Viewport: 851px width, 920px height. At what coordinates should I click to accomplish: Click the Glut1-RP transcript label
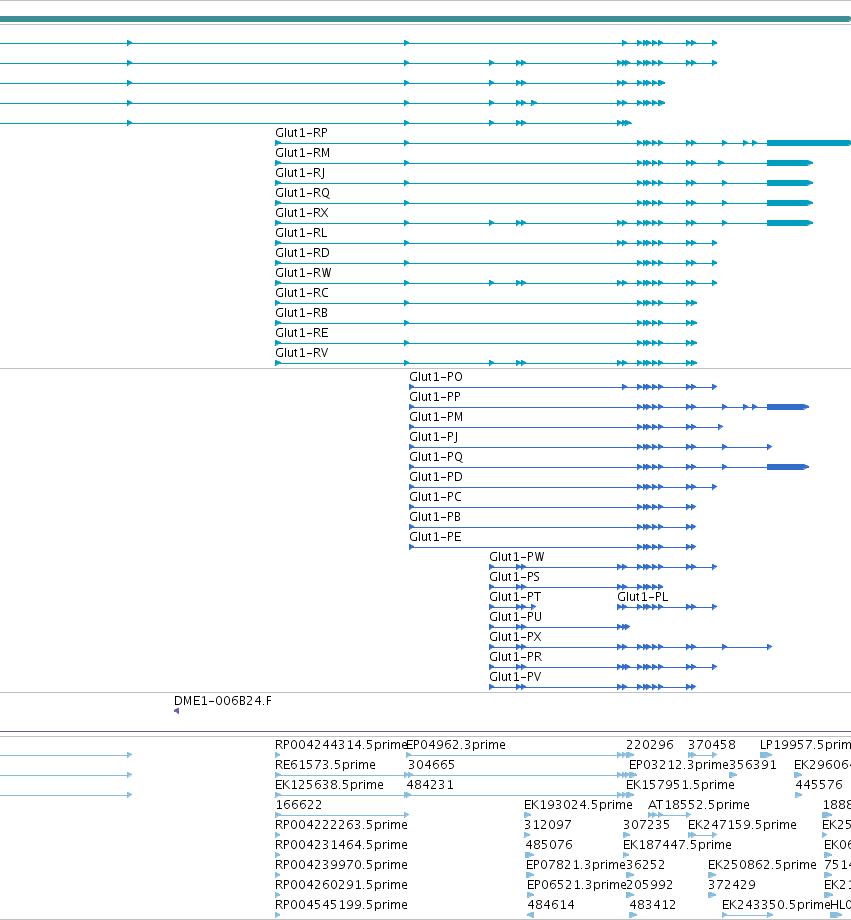pyautogui.click(x=301, y=133)
